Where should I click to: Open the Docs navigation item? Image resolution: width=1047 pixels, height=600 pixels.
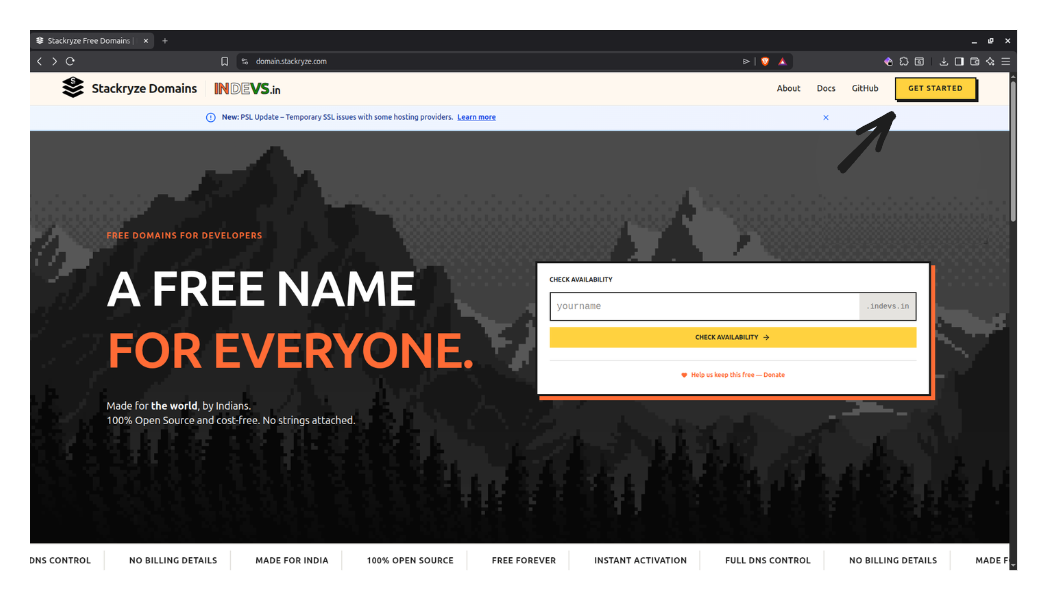point(826,88)
